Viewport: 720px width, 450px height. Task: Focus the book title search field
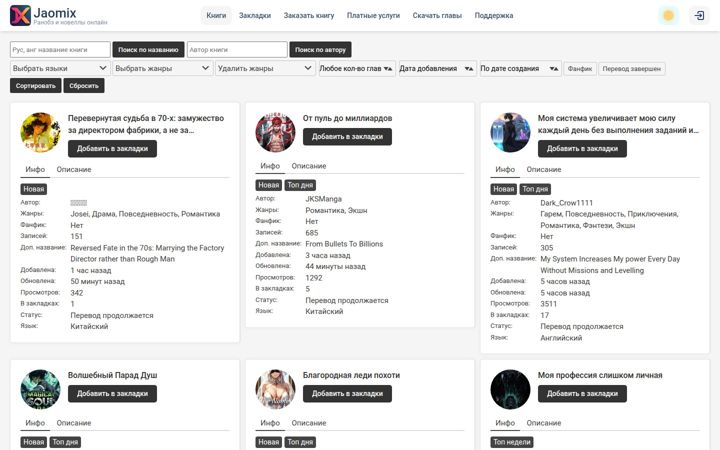(60, 50)
